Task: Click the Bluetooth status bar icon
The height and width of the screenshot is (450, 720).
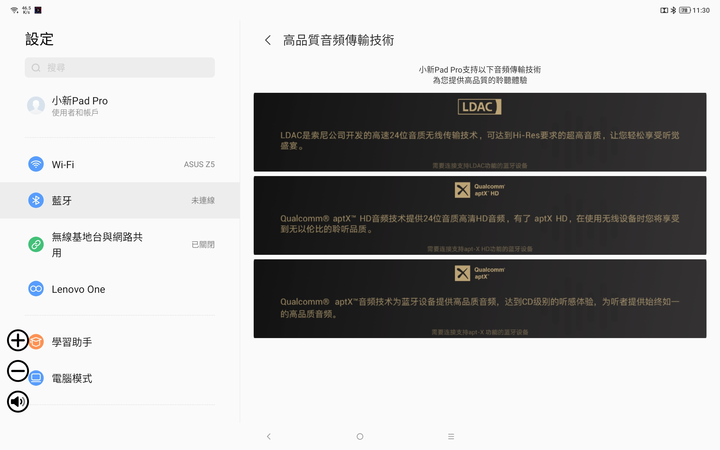Action: coord(673,10)
